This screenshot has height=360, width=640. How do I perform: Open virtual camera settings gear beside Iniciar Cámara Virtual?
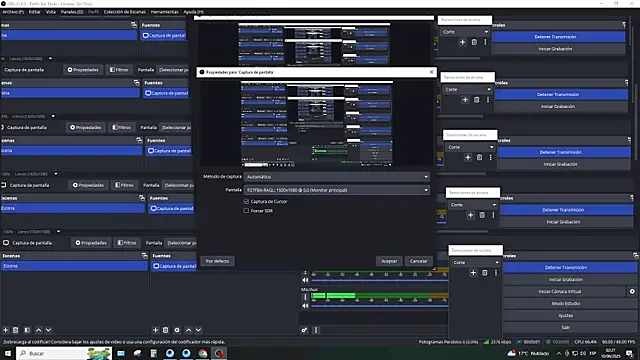tap(632, 291)
